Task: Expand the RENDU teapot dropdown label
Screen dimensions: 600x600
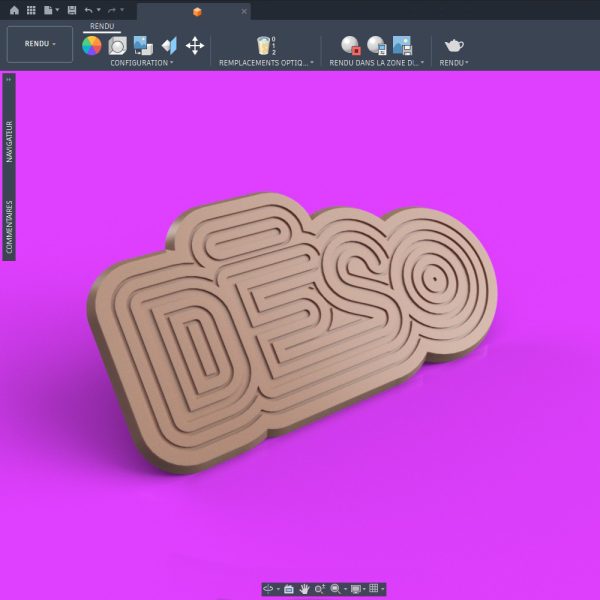Action: tap(454, 63)
